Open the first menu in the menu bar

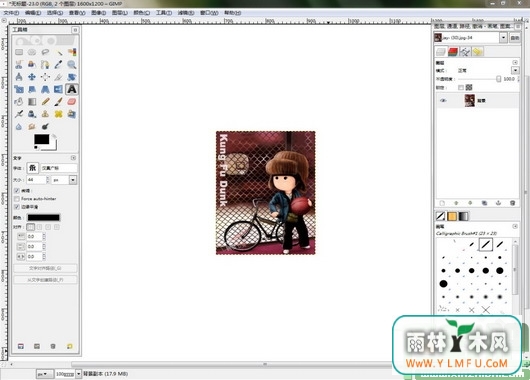(x=11, y=13)
